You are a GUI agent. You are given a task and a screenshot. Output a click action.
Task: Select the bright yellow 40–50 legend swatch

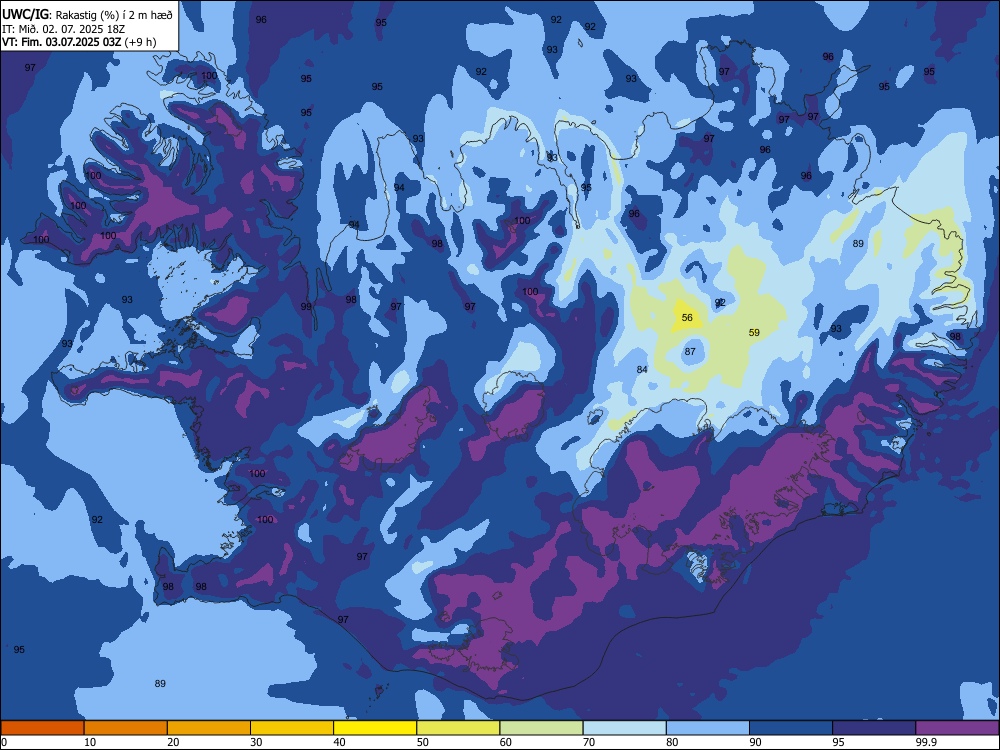[375, 728]
